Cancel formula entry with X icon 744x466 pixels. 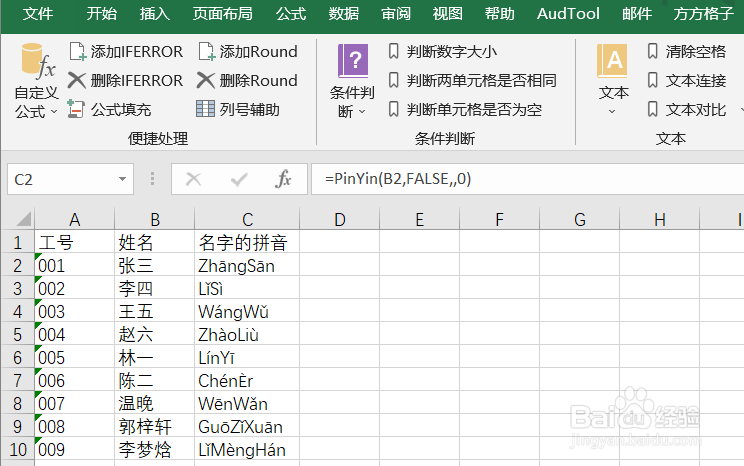coord(194,179)
